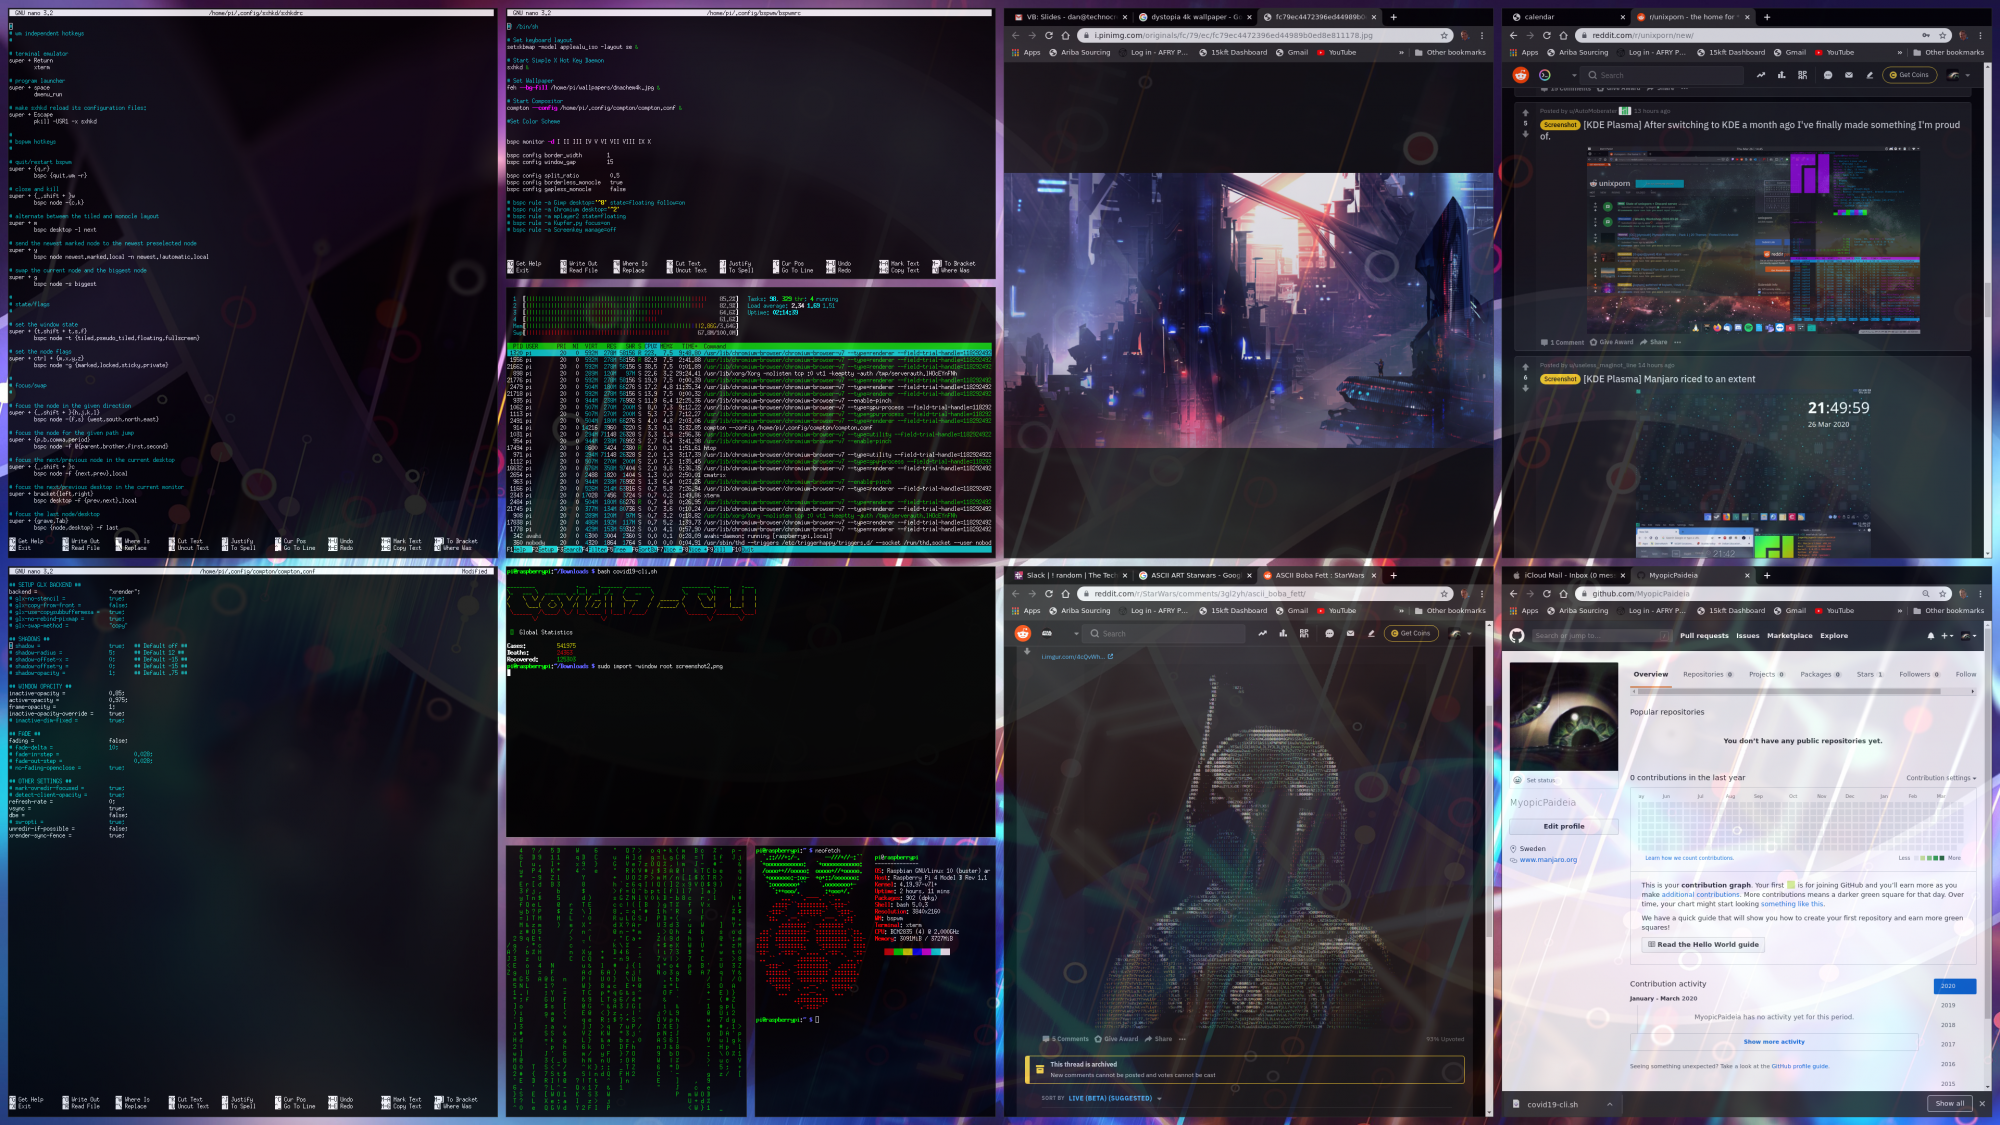Image resolution: width=2000 pixels, height=1125 pixels.
Task: Select year 2020 in contribution activity
Action: point(1955,986)
